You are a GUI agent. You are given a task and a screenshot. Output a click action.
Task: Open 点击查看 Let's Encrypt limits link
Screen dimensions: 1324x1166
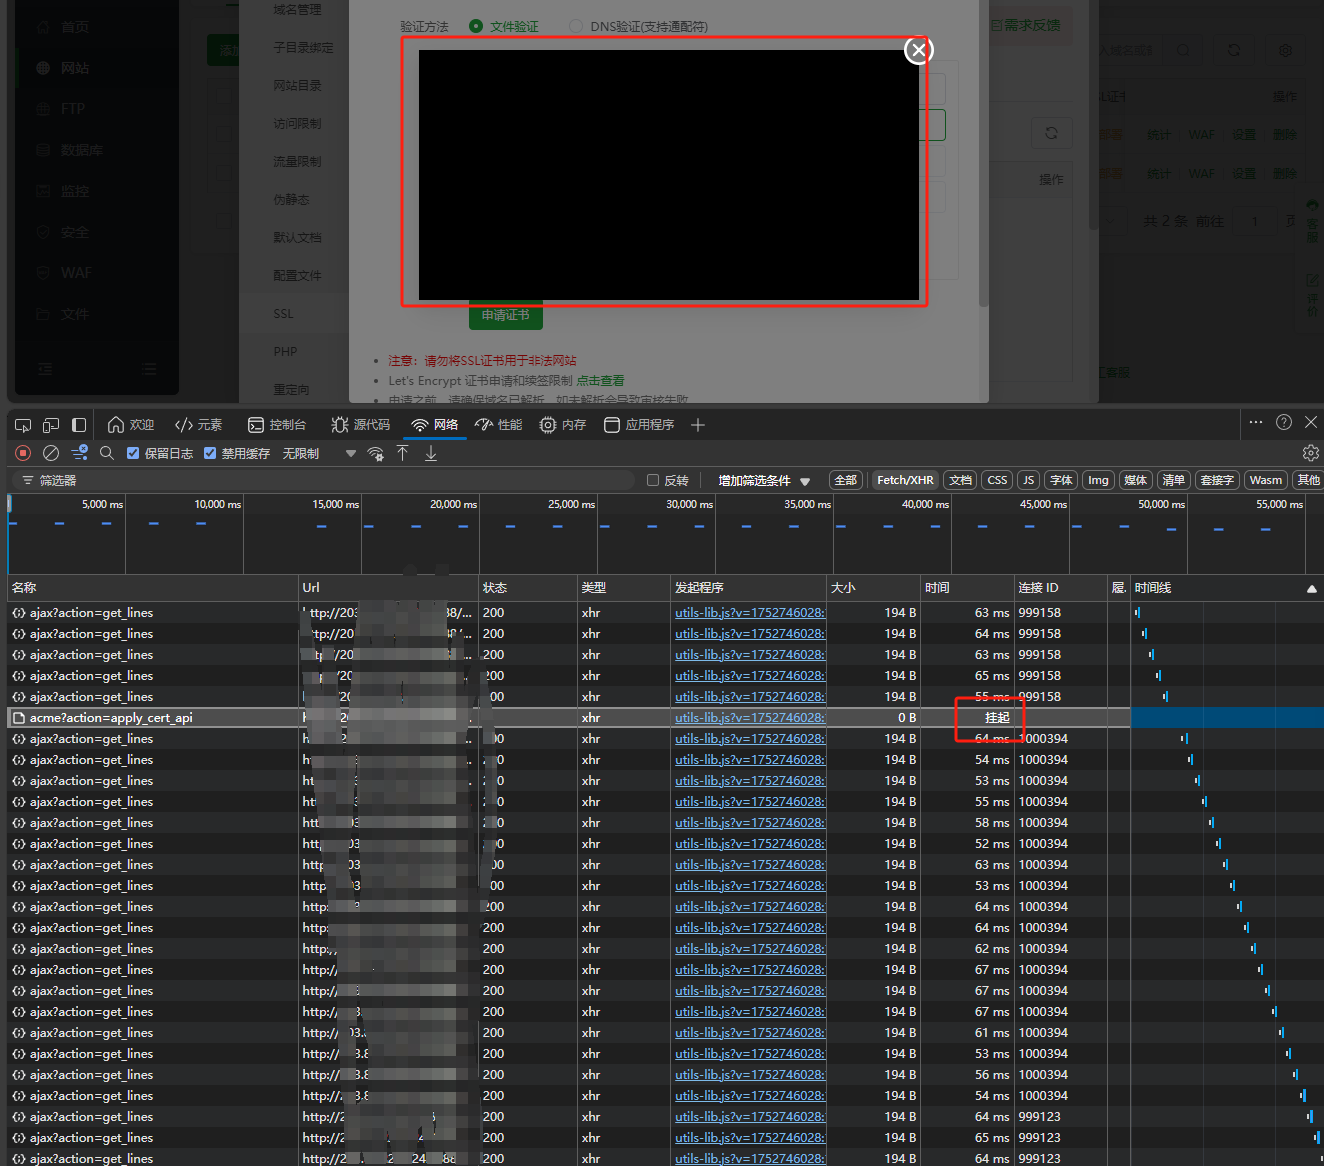click(x=600, y=381)
